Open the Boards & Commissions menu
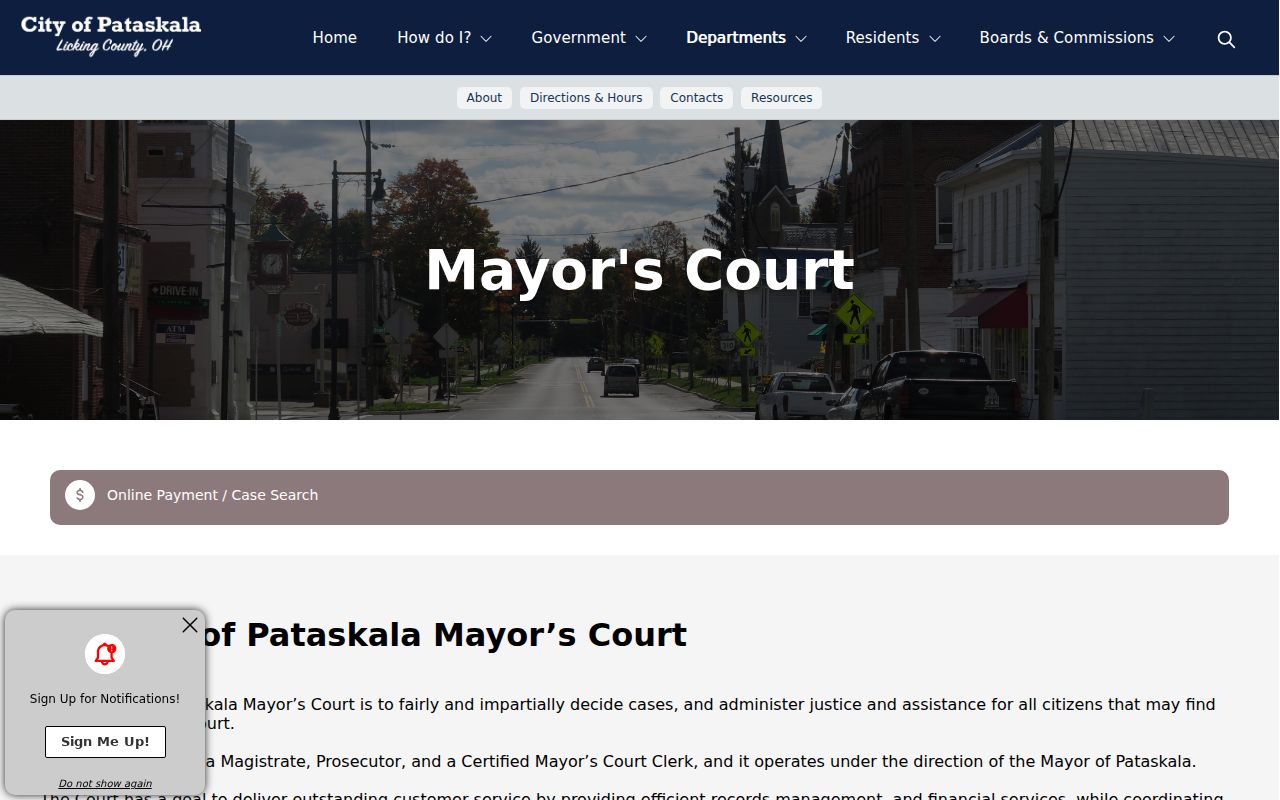The height and width of the screenshot is (800, 1280). (1066, 38)
